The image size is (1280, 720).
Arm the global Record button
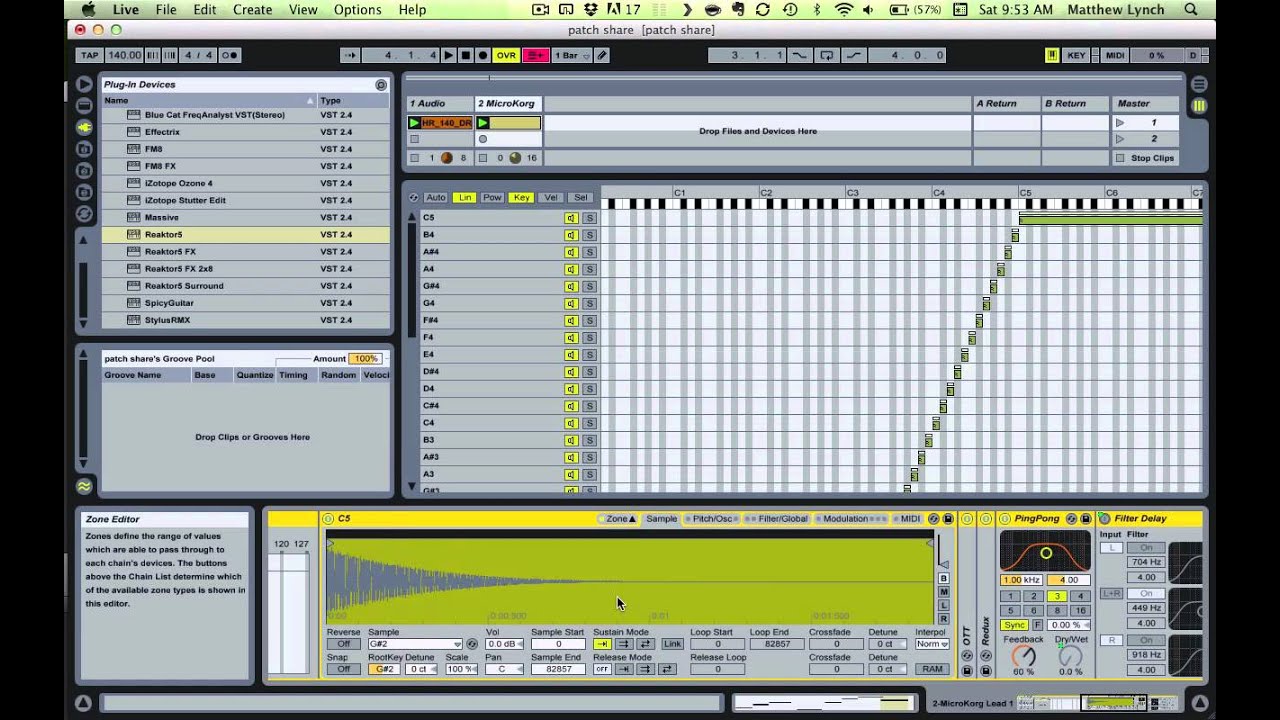[483, 55]
